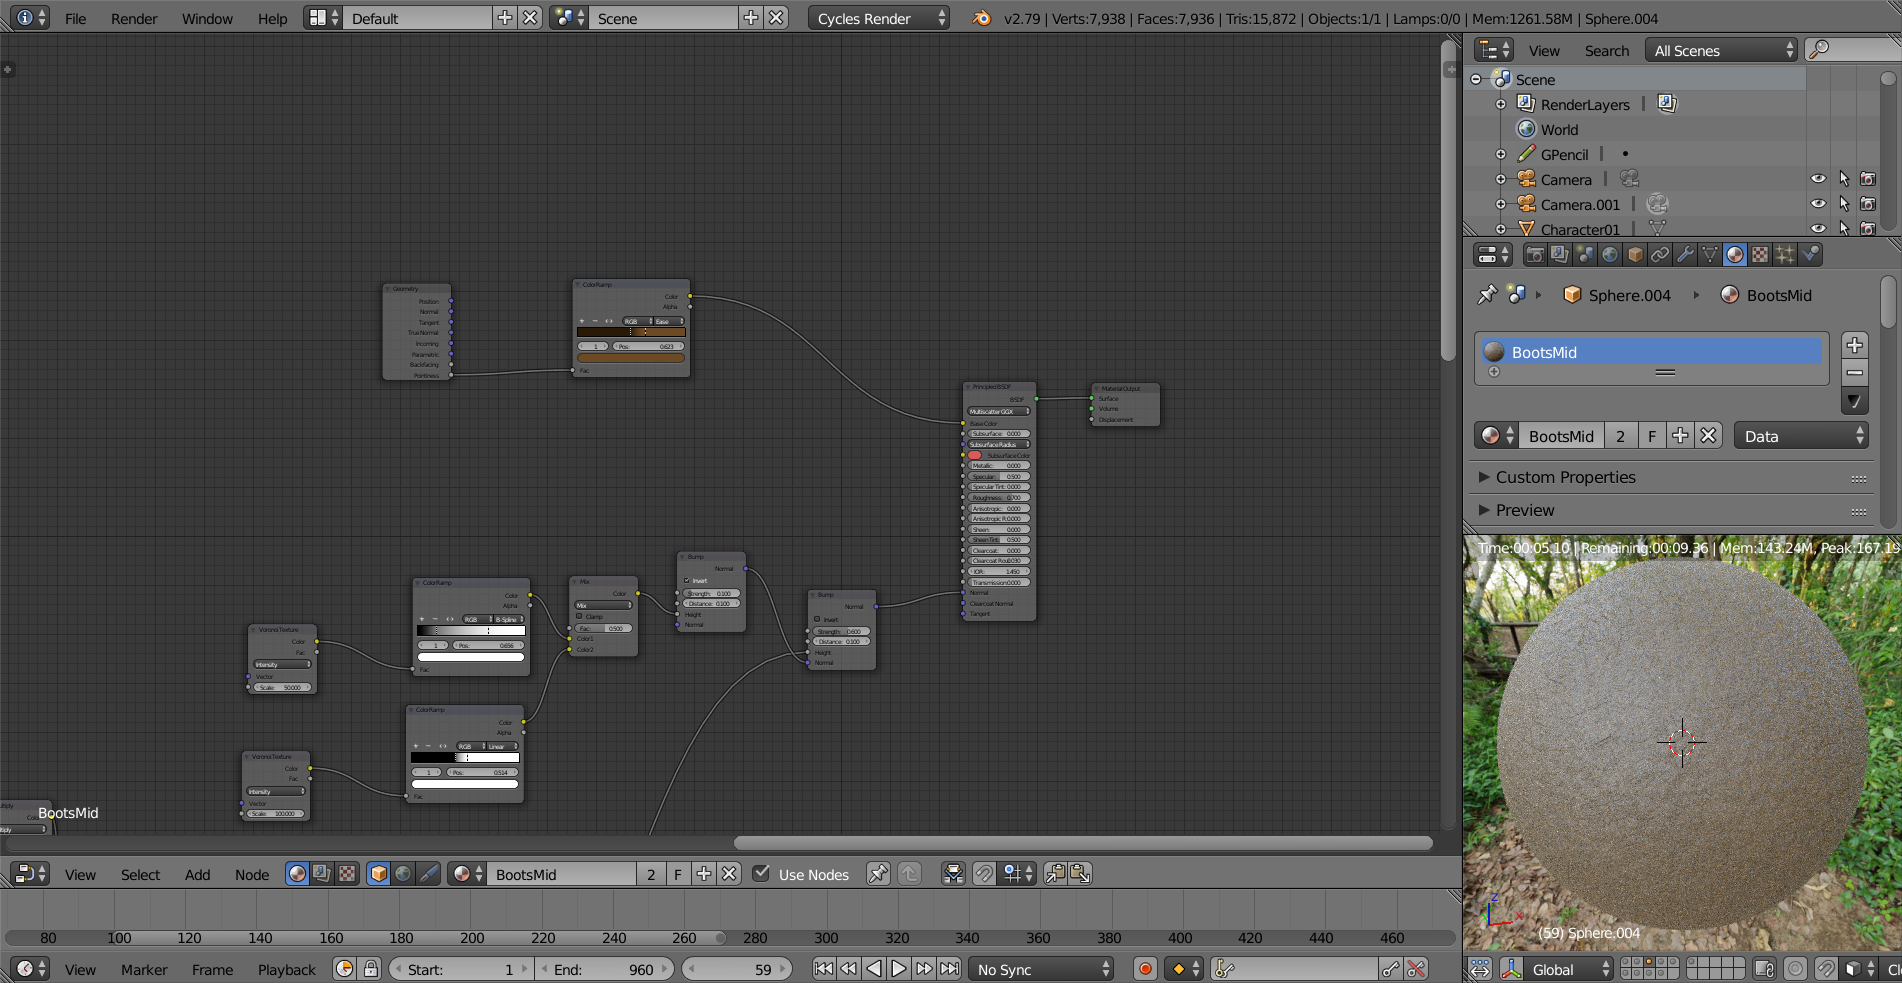1902x983 pixels.
Task: Open the World properties tab
Action: pos(1609,255)
